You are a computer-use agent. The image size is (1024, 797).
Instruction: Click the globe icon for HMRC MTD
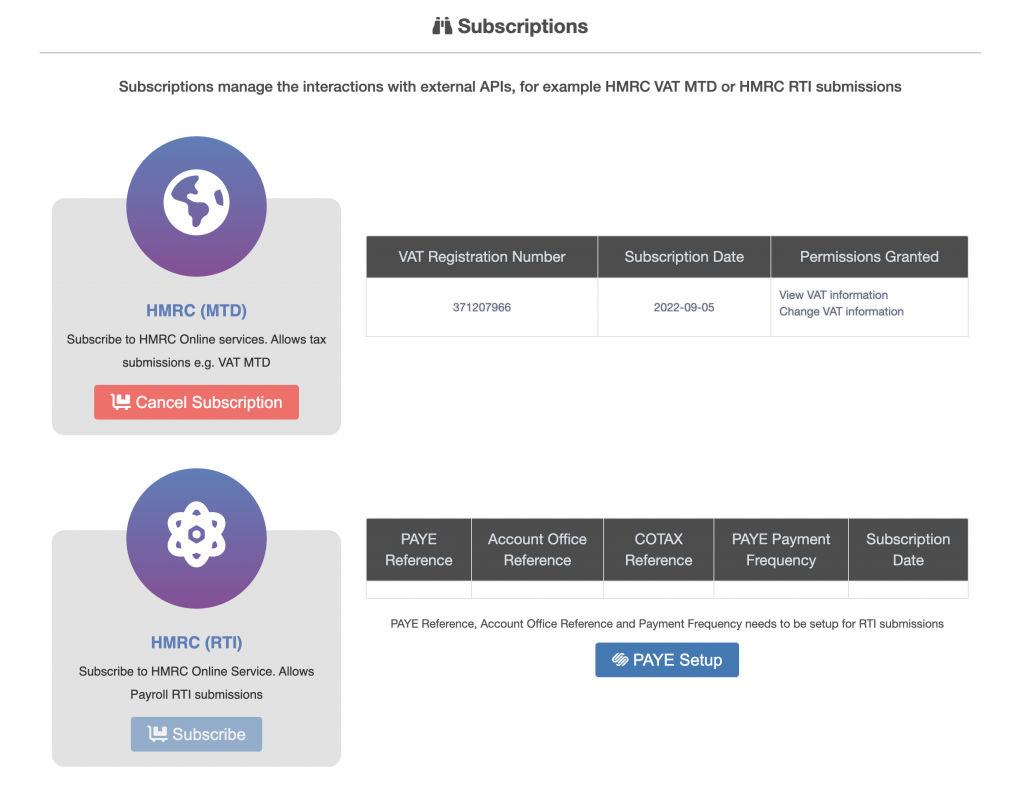196,203
